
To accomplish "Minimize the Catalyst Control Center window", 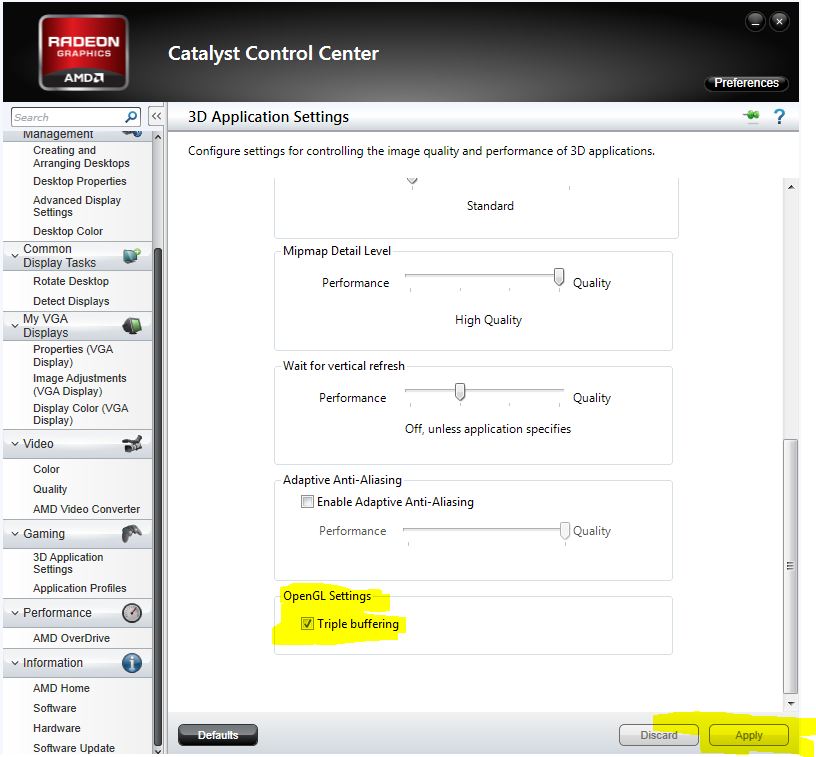I will click(755, 22).
